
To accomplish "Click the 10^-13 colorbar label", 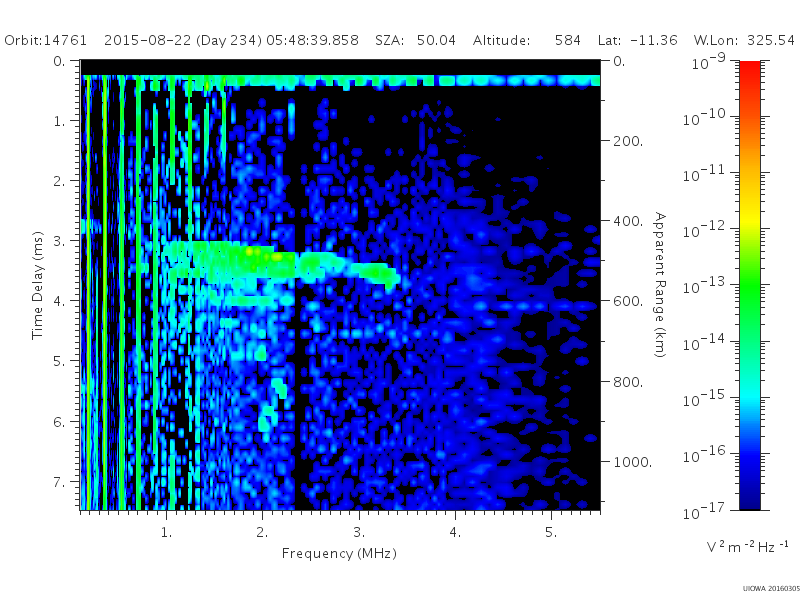I will tap(705, 286).
